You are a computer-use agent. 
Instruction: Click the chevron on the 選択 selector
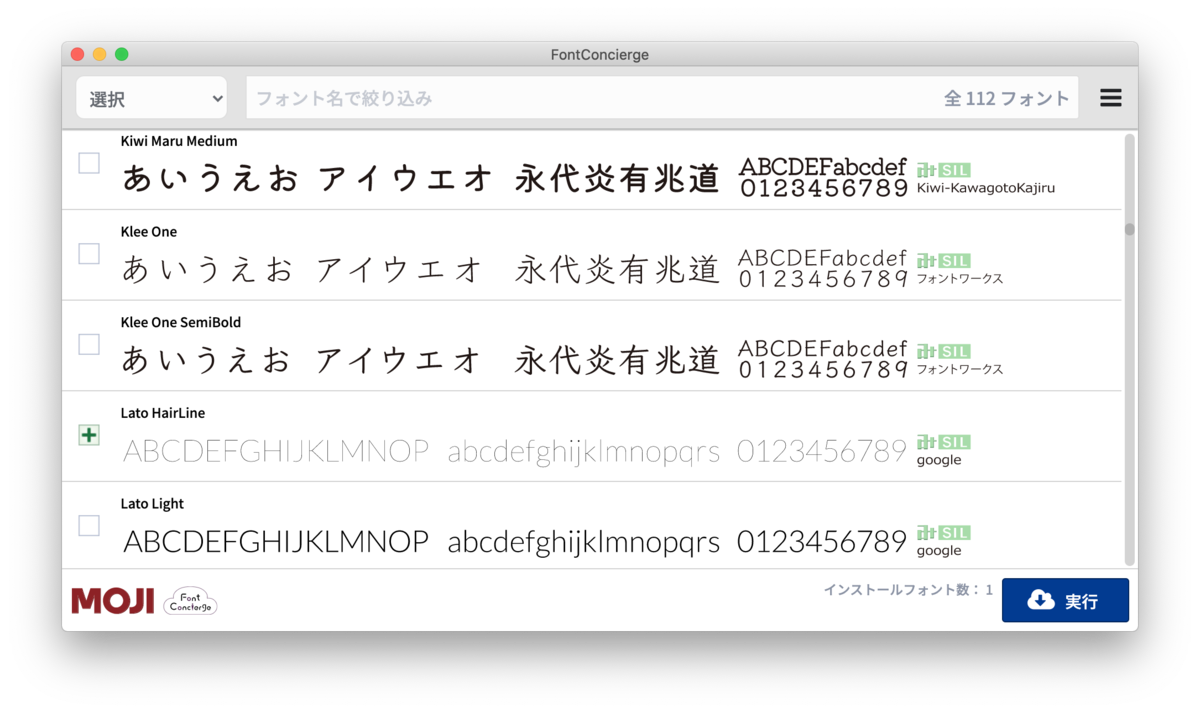(x=217, y=98)
